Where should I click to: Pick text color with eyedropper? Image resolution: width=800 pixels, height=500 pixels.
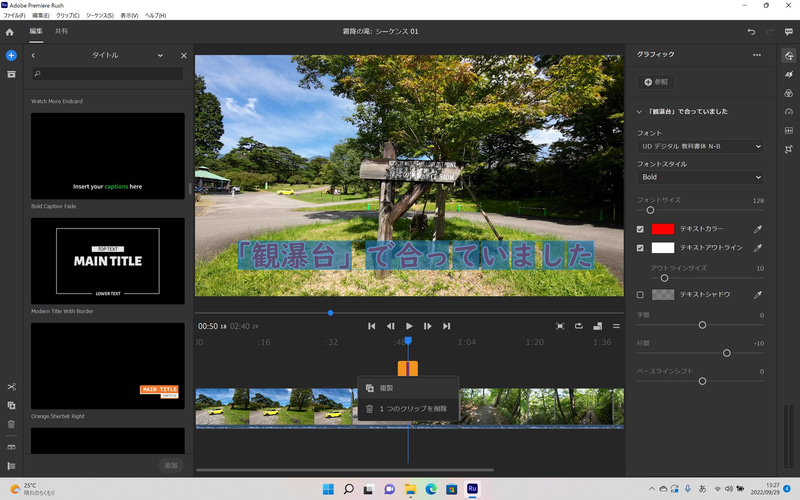point(757,229)
